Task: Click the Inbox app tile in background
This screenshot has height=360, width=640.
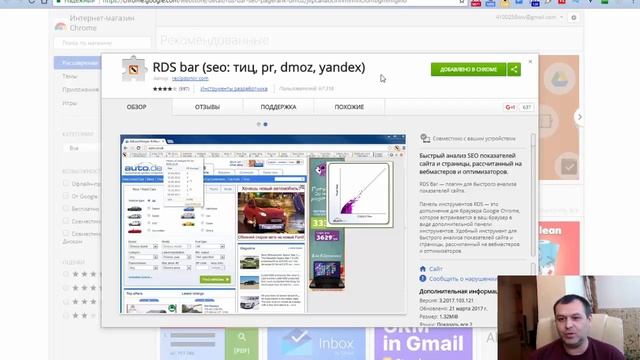Action: click(316, 344)
